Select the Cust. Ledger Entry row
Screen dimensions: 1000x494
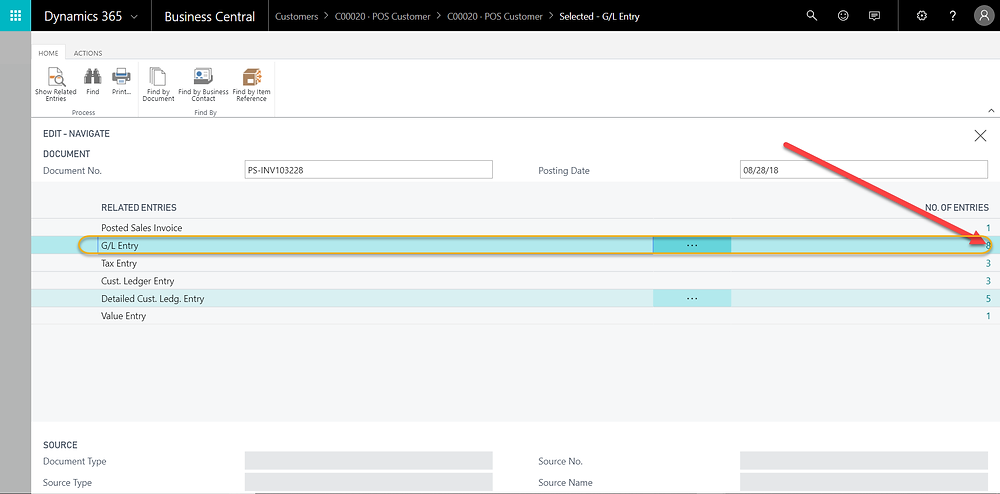click(515, 280)
